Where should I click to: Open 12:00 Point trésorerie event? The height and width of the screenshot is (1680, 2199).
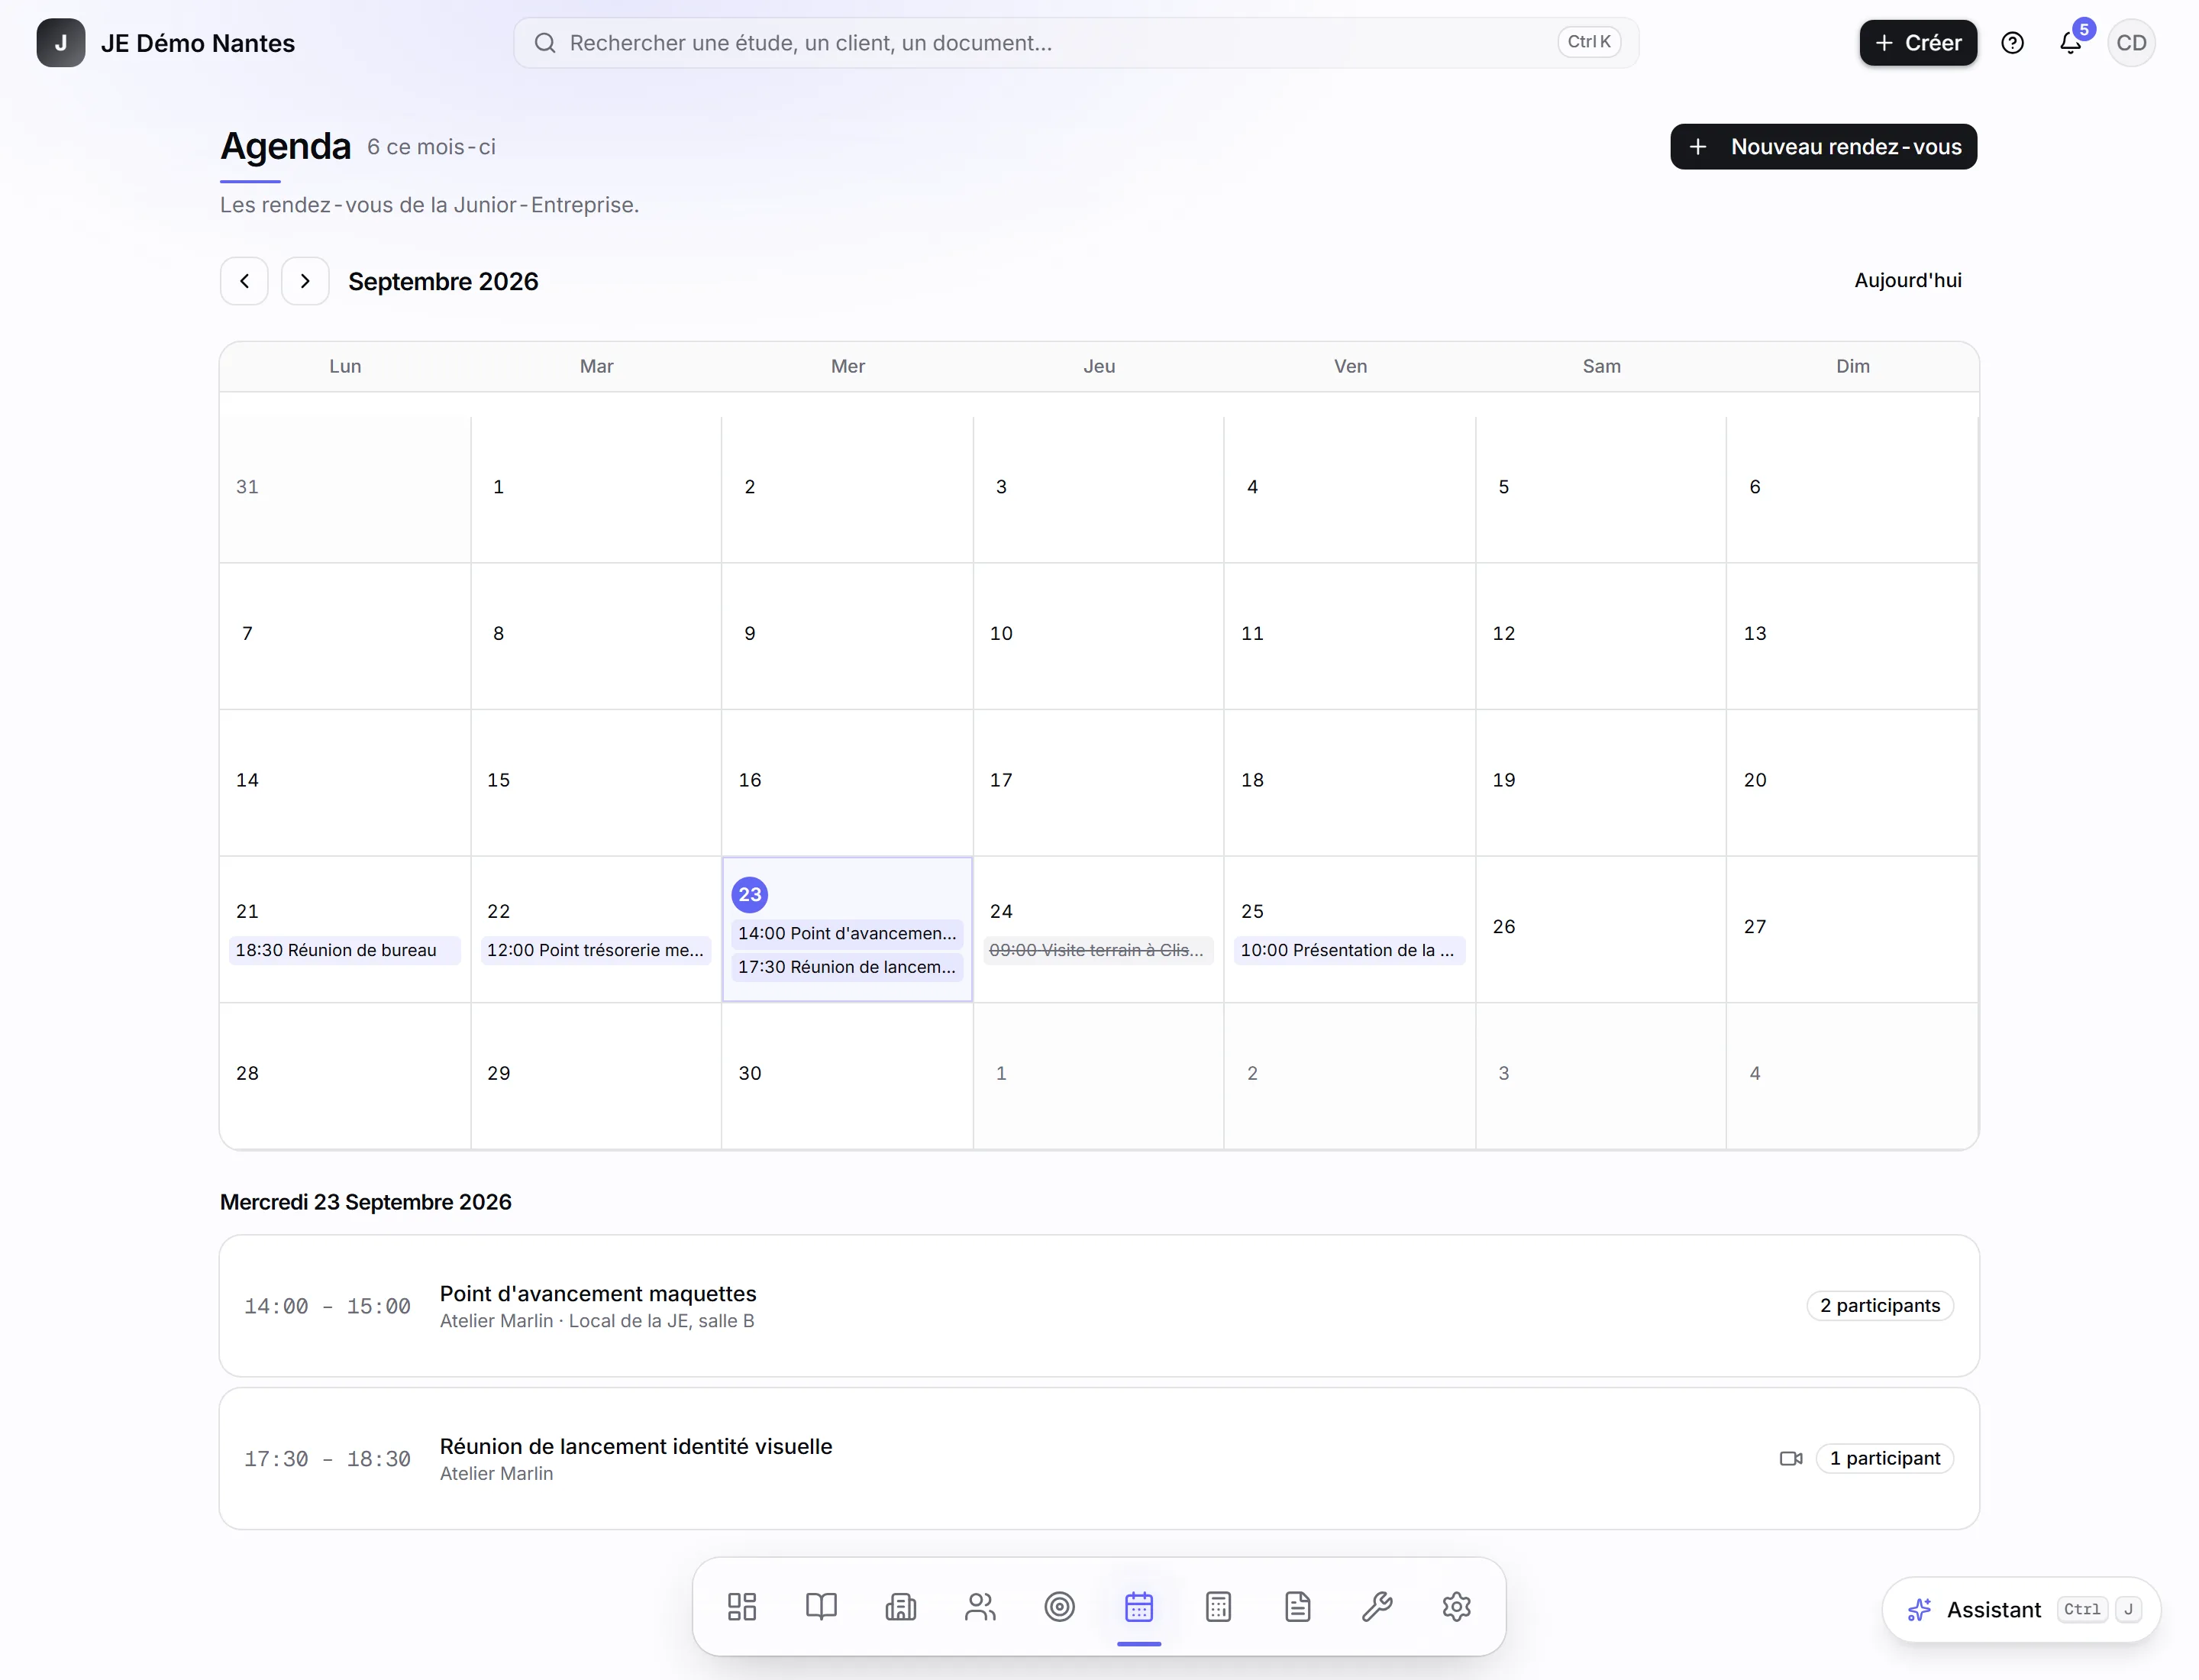tap(596, 950)
